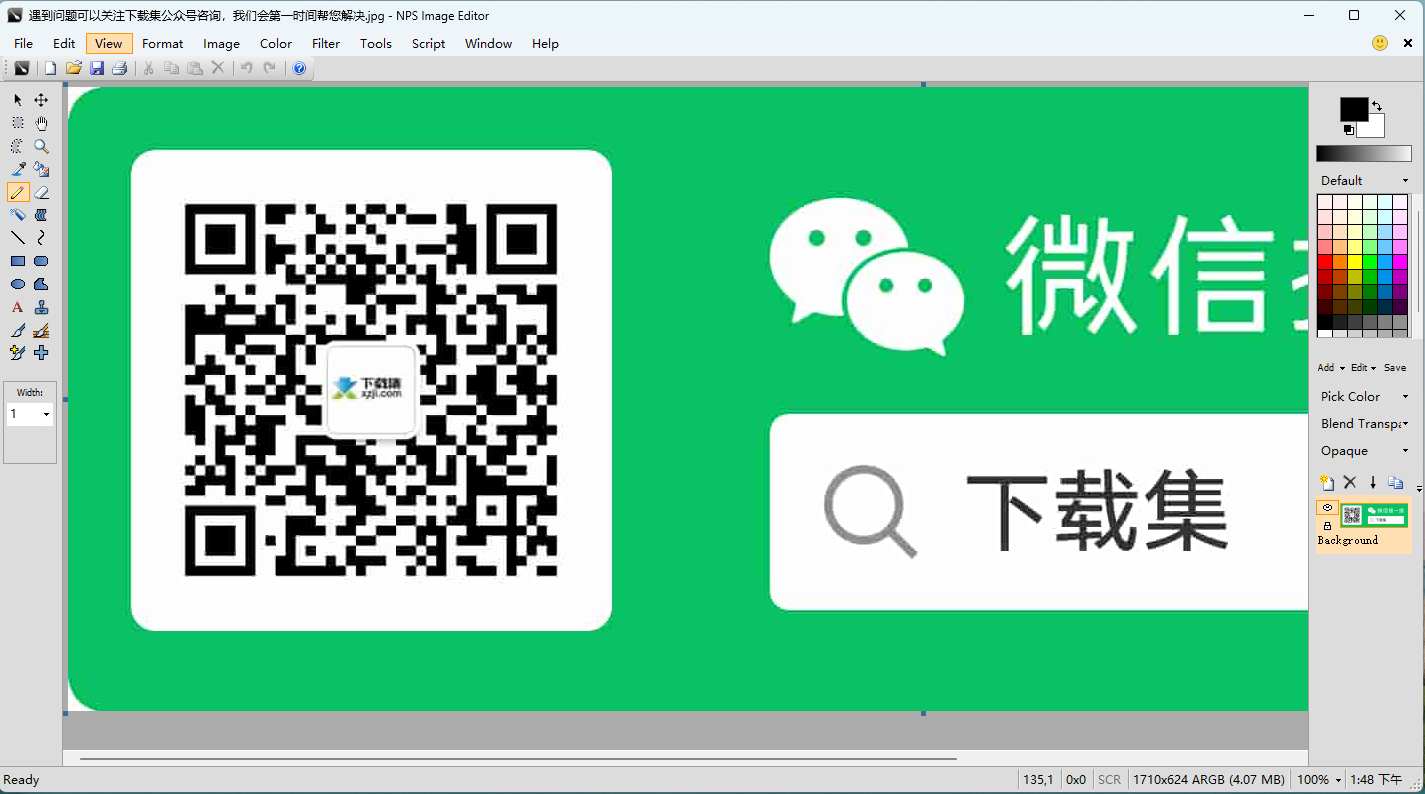Hide the Background layer with eye icon
1425x794 pixels.
(x=1327, y=508)
